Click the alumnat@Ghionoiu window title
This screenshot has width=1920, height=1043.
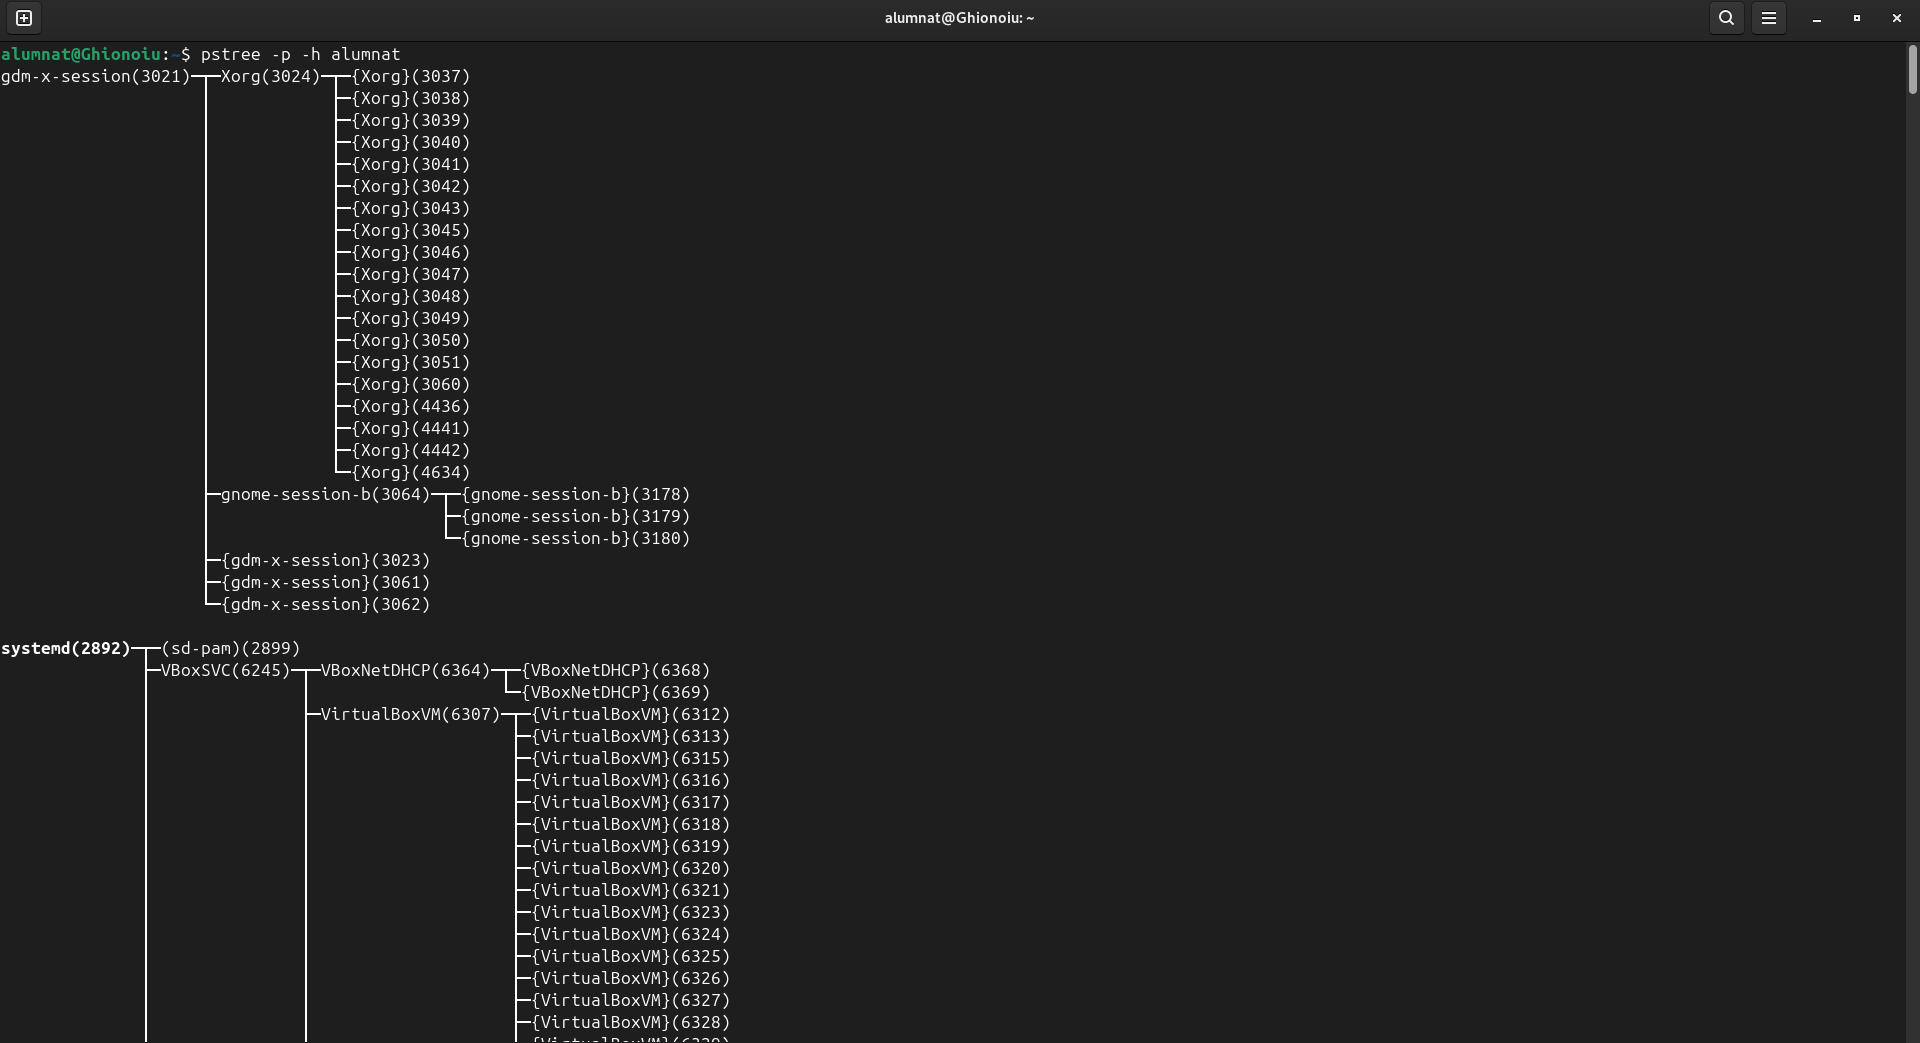(x=958, y=18)
